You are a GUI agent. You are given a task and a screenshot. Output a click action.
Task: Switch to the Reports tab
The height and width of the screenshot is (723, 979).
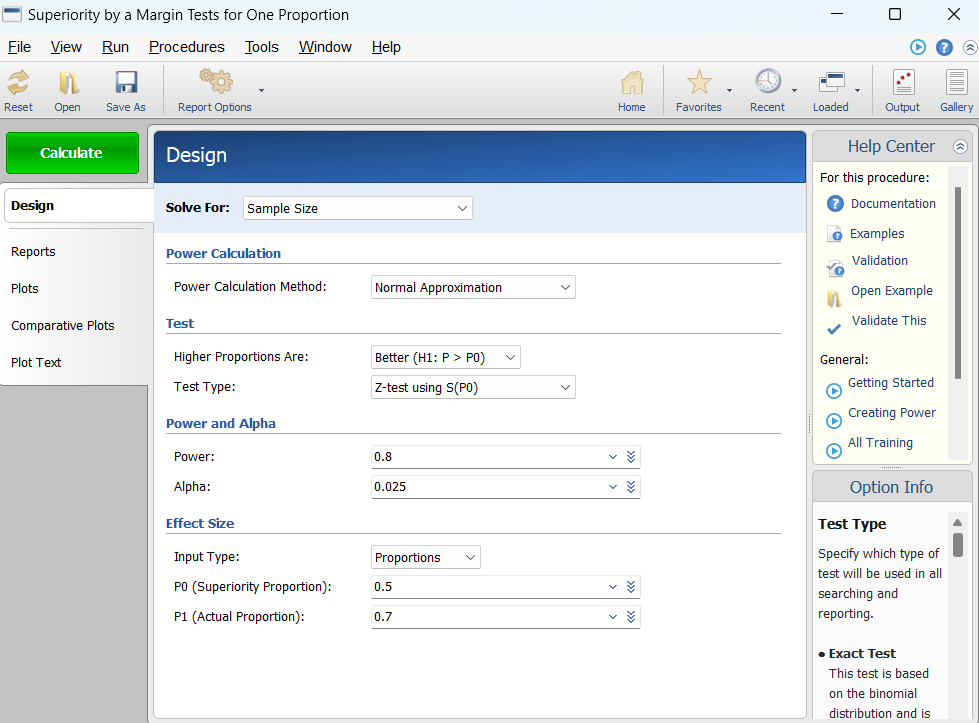33,252
